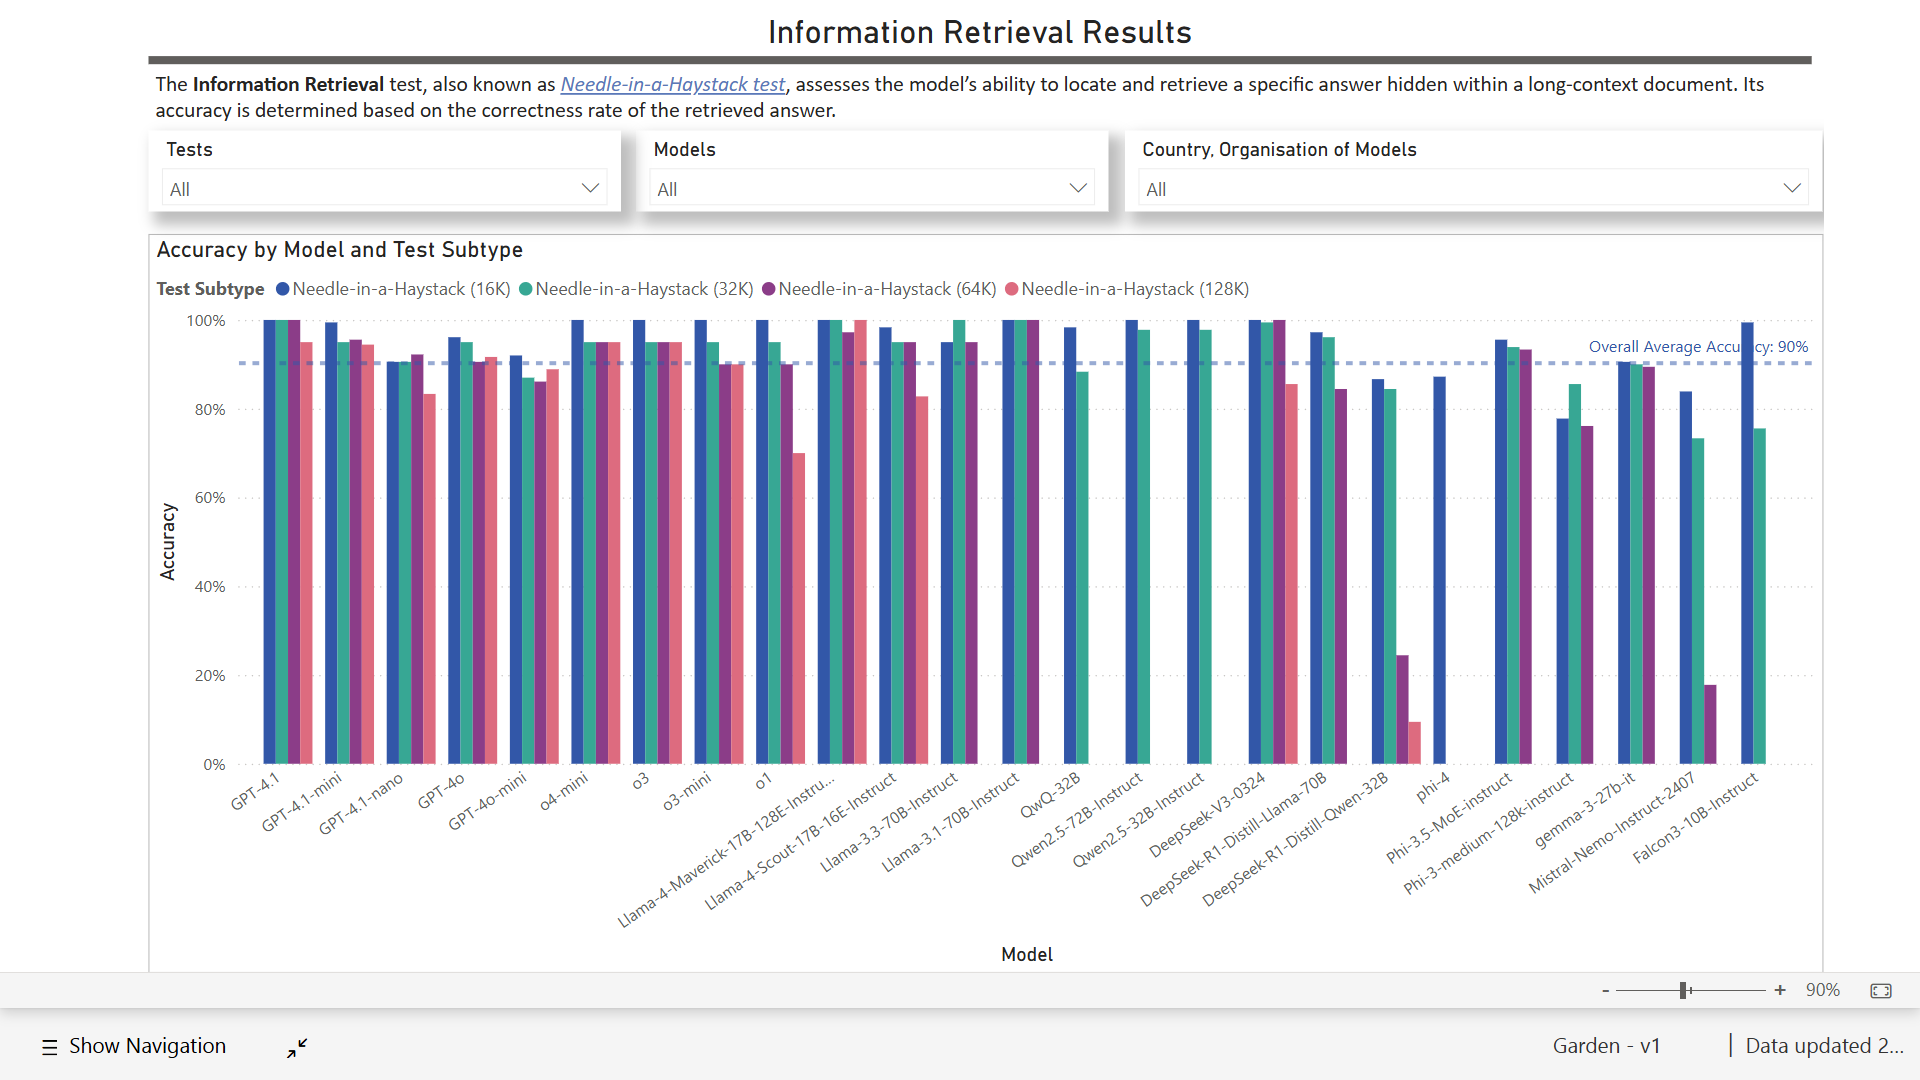
Task: Click the QwQ-32B axis label
Action: pos(1051,796)
